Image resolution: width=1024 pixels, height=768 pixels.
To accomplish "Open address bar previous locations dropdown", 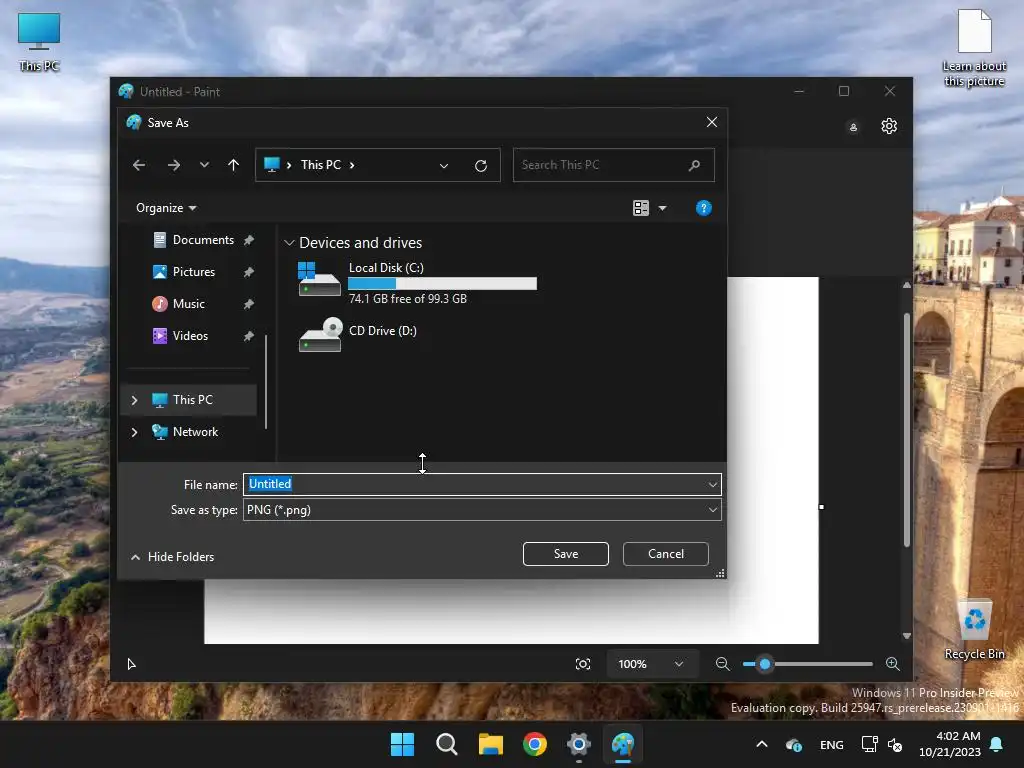I will (x=444, y=166).
